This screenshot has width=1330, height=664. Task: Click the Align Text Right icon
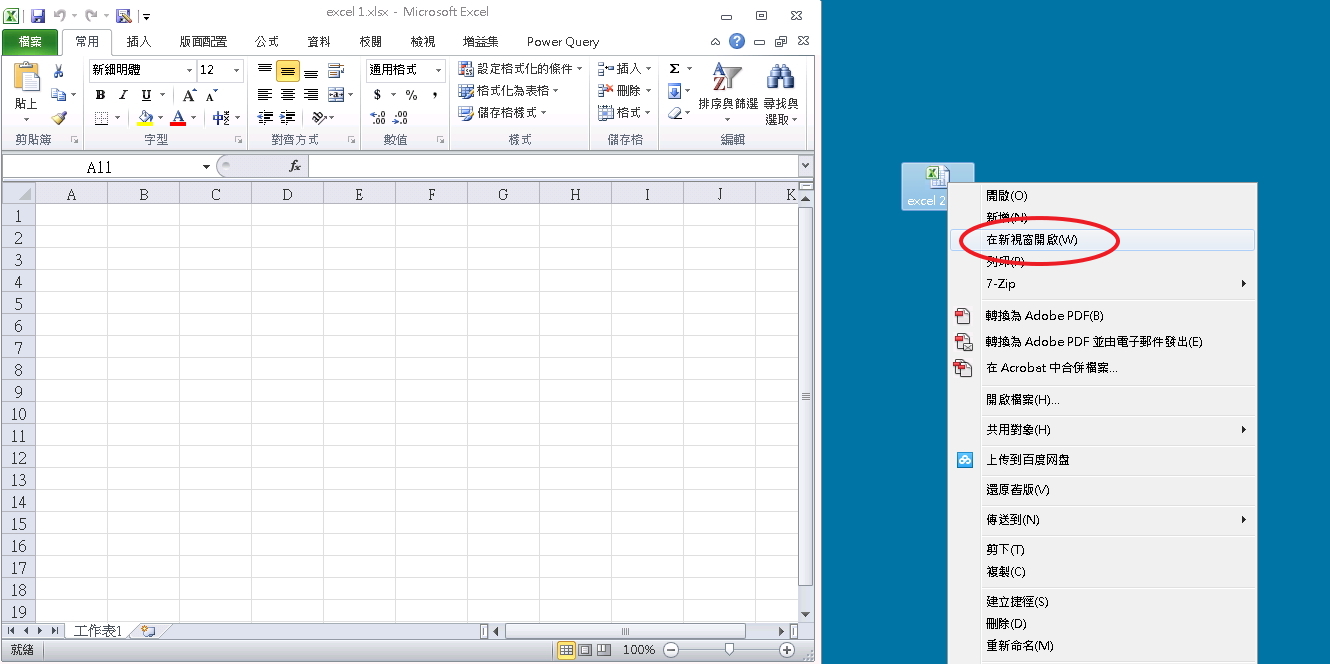pyautogui.click(x=311, y=95)
